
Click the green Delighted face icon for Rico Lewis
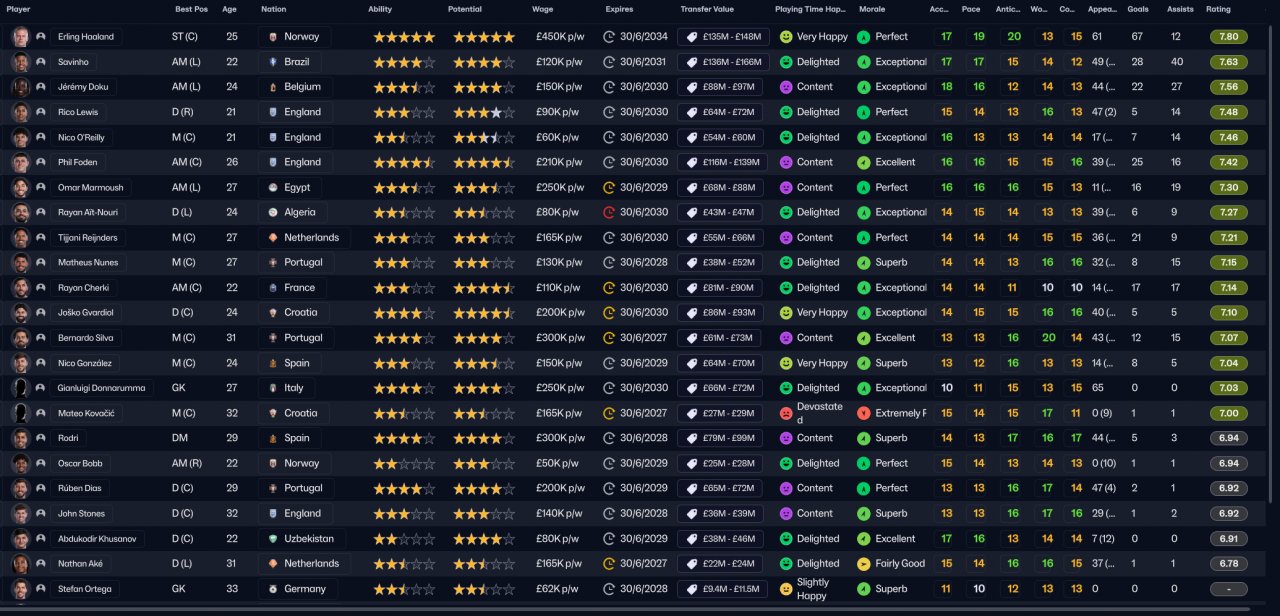[x=786, y=112]
